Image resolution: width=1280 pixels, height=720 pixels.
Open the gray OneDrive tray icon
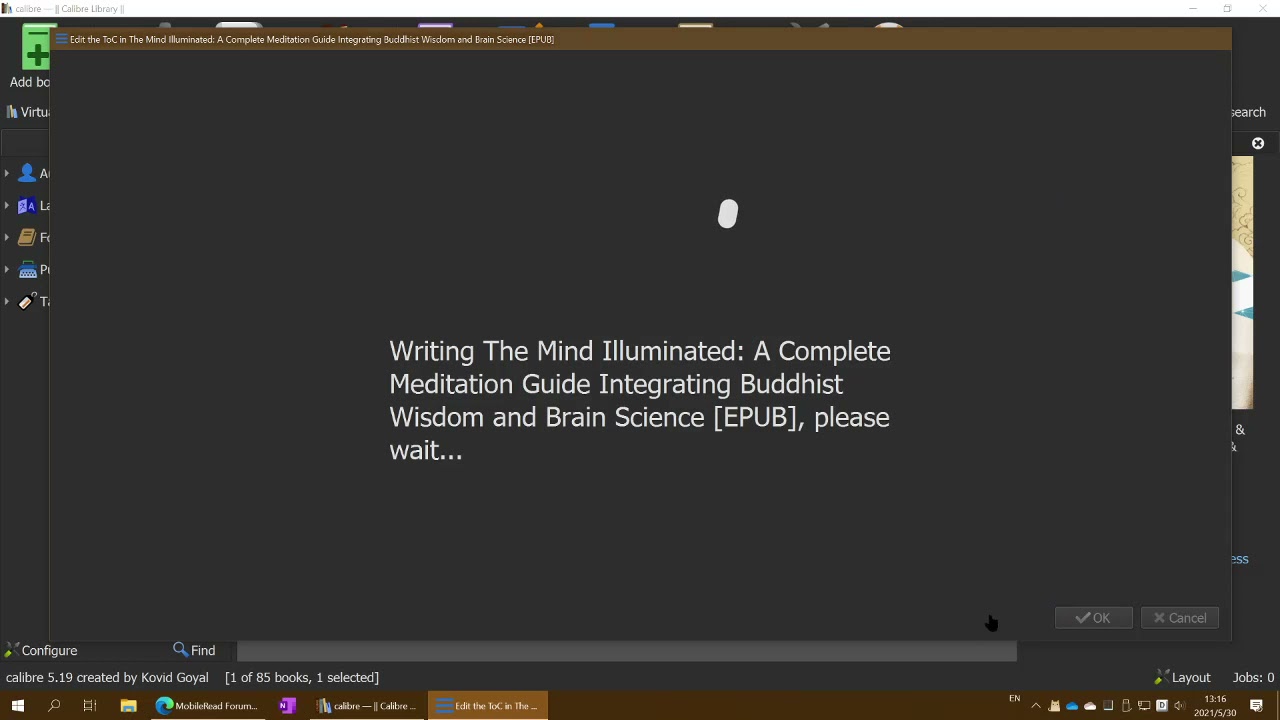click(x=1090, y=706)
